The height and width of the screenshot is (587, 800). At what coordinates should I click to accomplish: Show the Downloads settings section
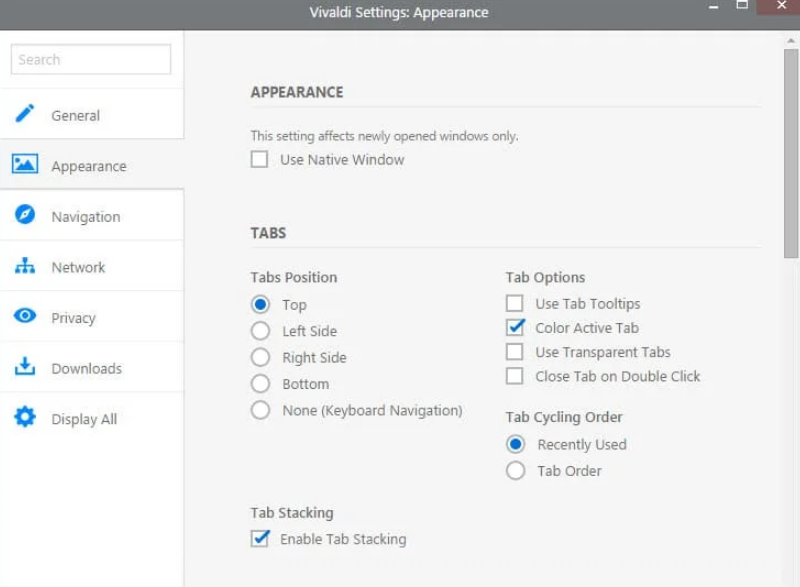[x=92, y=367]
